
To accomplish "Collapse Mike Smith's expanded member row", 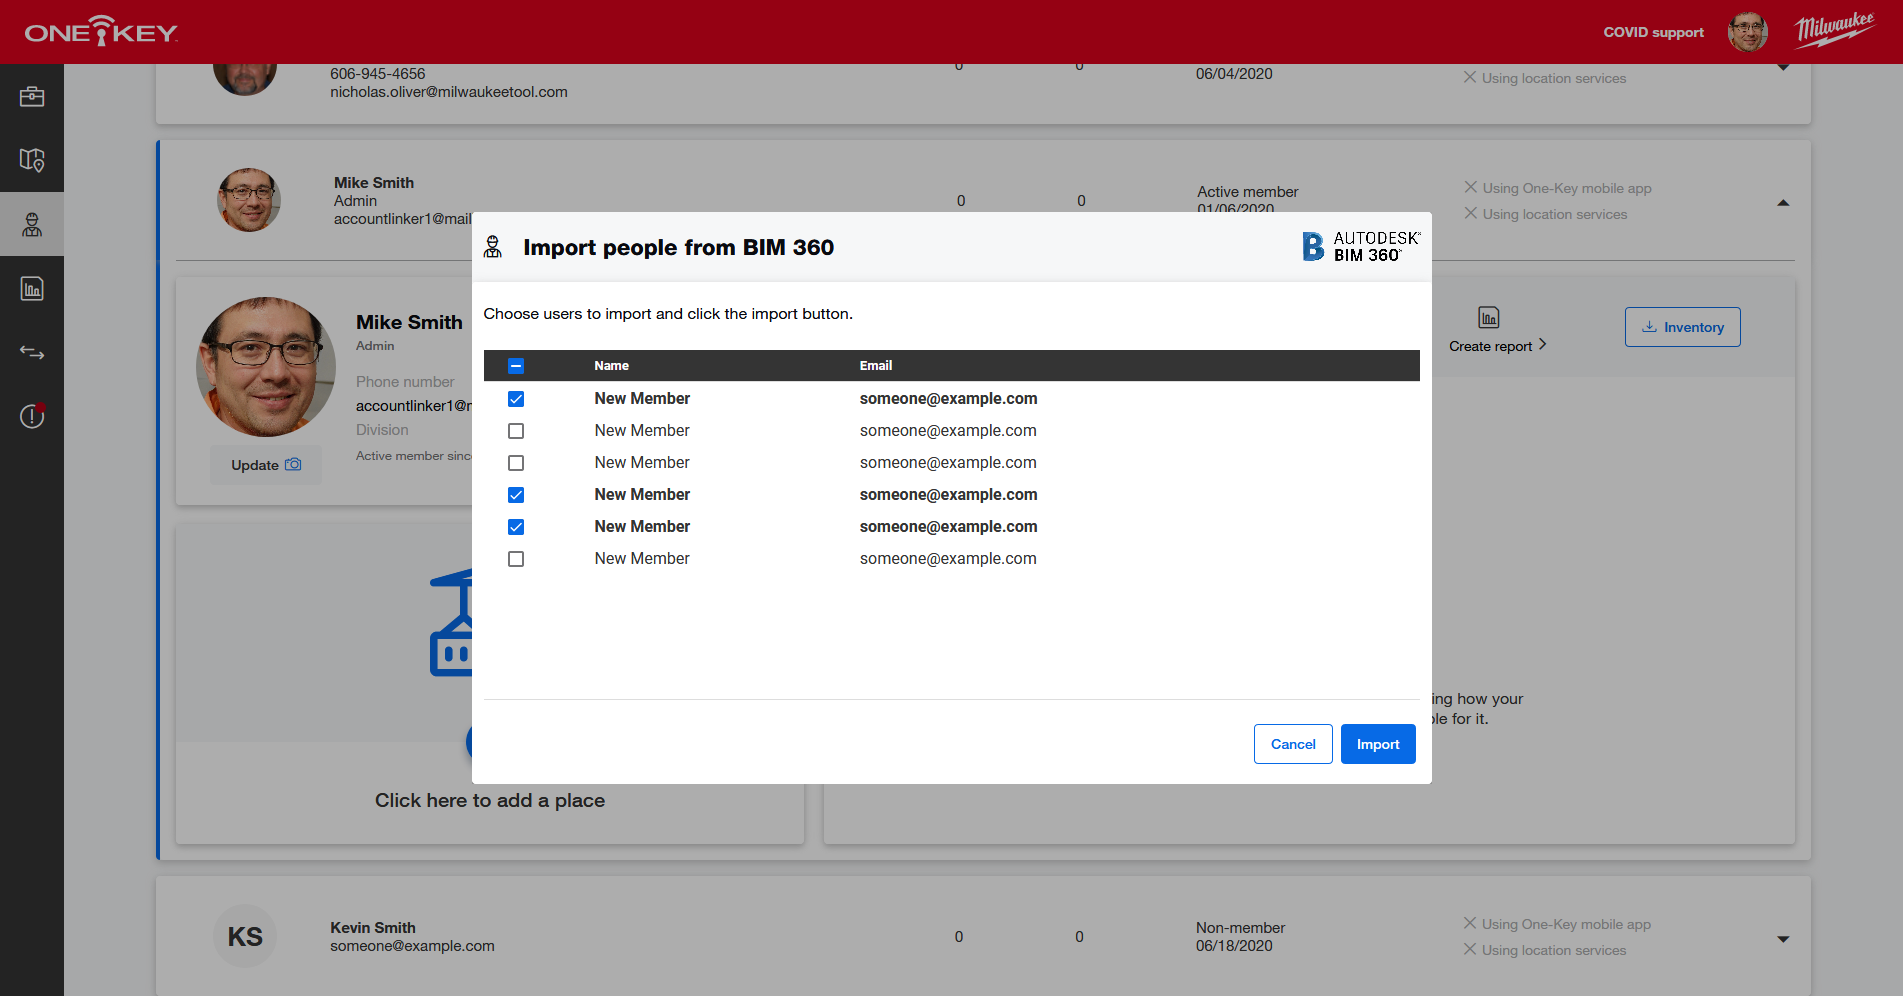I will [x=1783, y=203].
